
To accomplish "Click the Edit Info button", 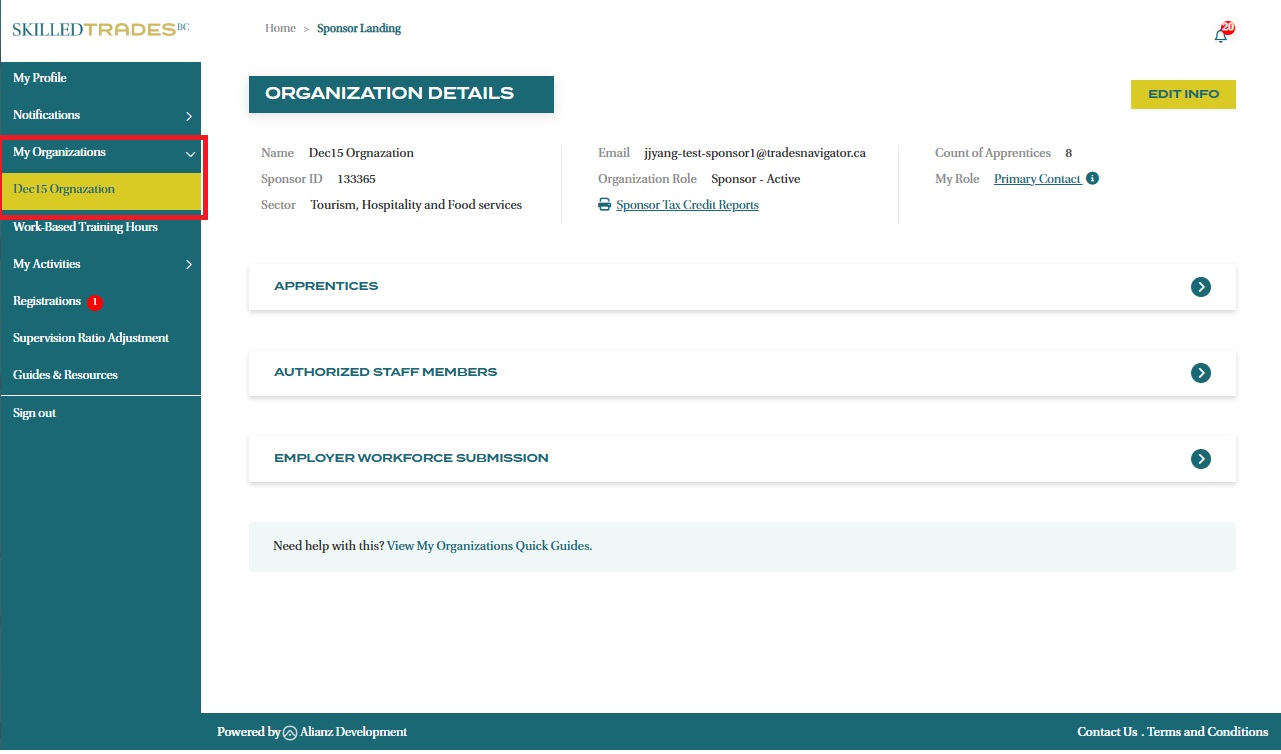I will (1183, 94).
